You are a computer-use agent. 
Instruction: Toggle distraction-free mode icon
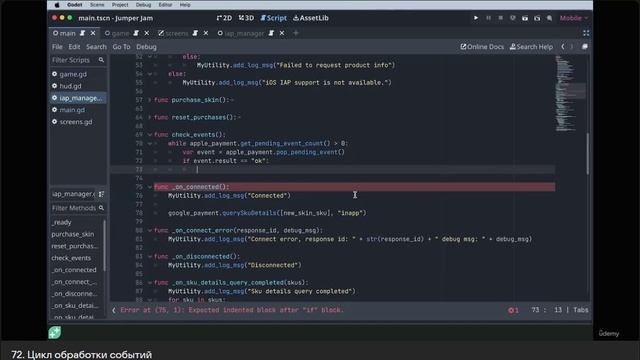tap(586, 33)
